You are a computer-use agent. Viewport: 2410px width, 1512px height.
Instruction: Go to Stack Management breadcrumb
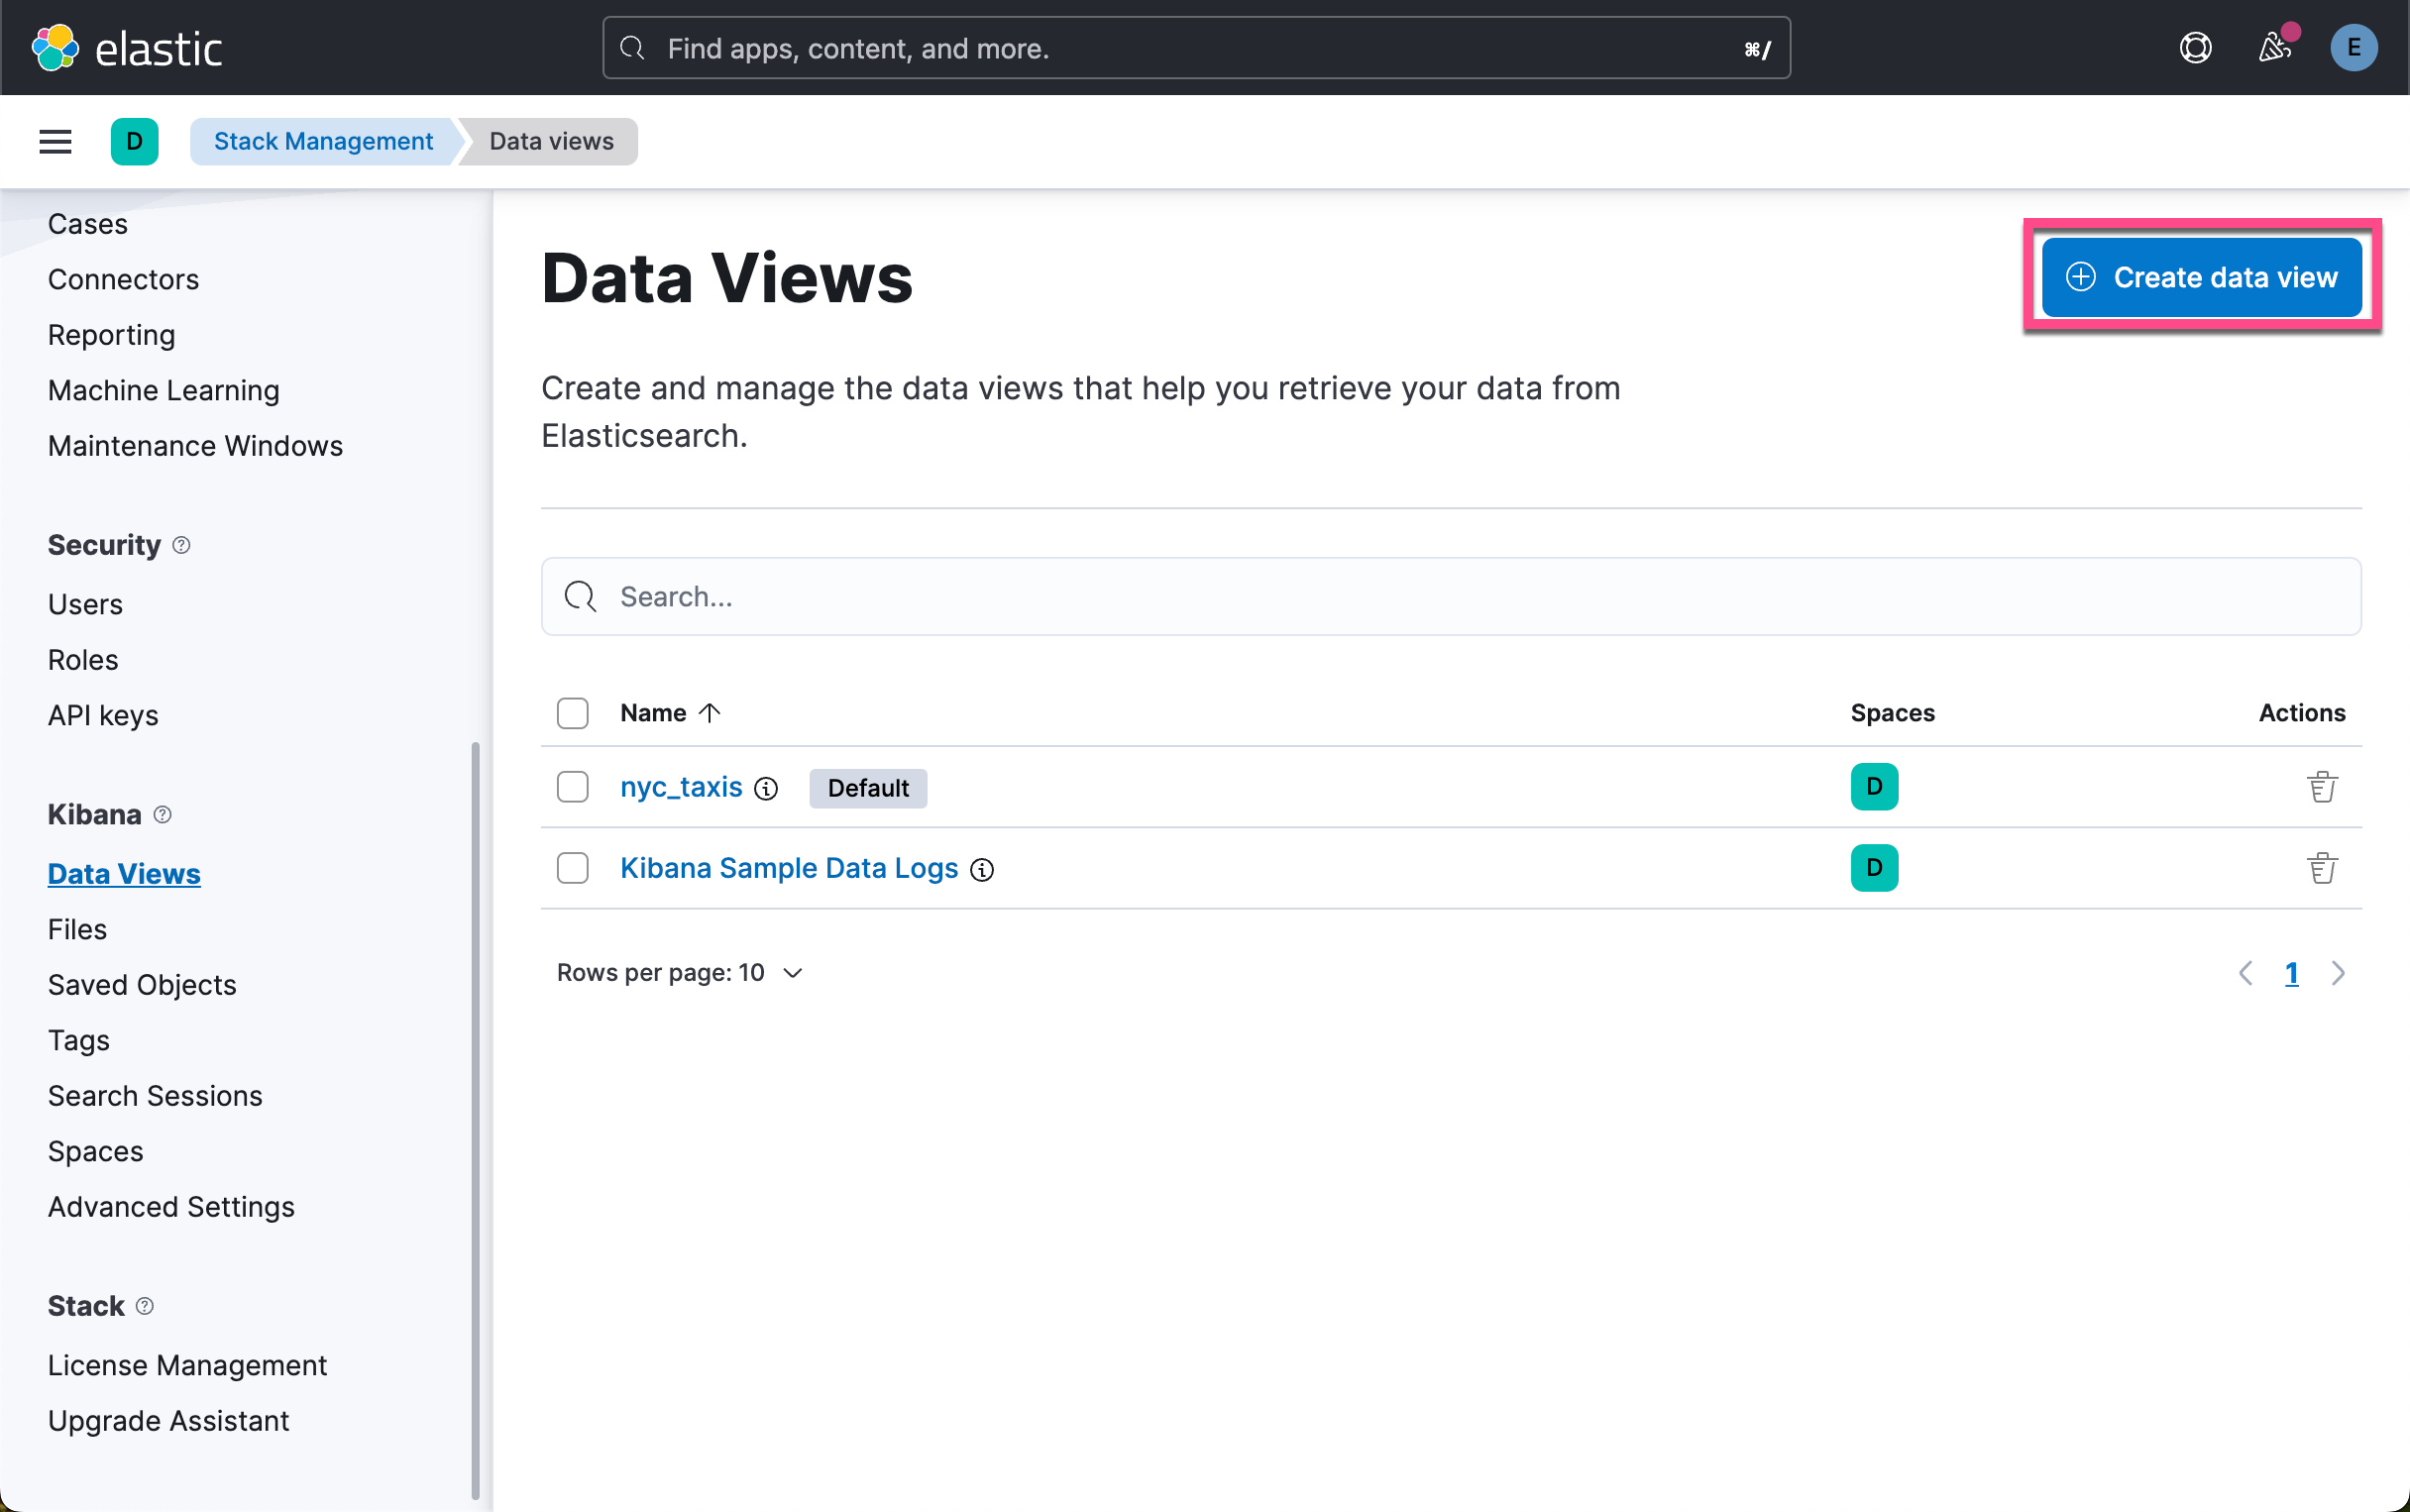click(322, 141)
